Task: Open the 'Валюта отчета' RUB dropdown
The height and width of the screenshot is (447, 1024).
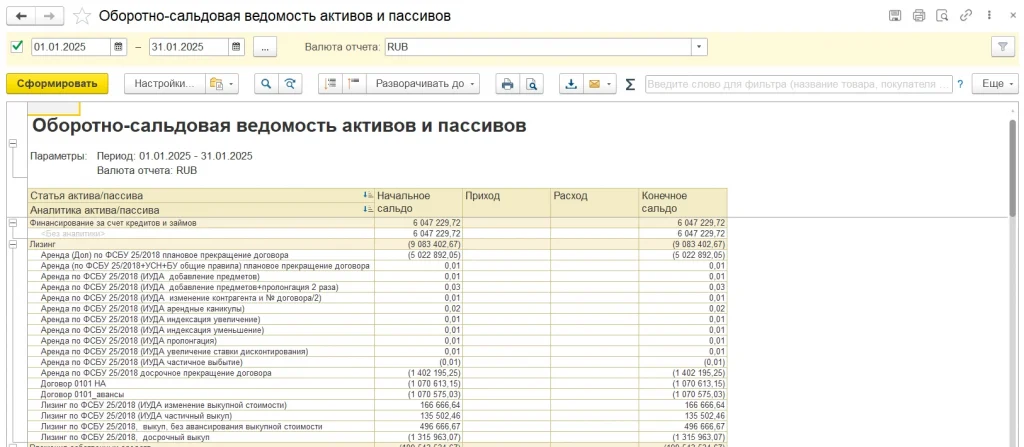Action: tap(699, 47)
